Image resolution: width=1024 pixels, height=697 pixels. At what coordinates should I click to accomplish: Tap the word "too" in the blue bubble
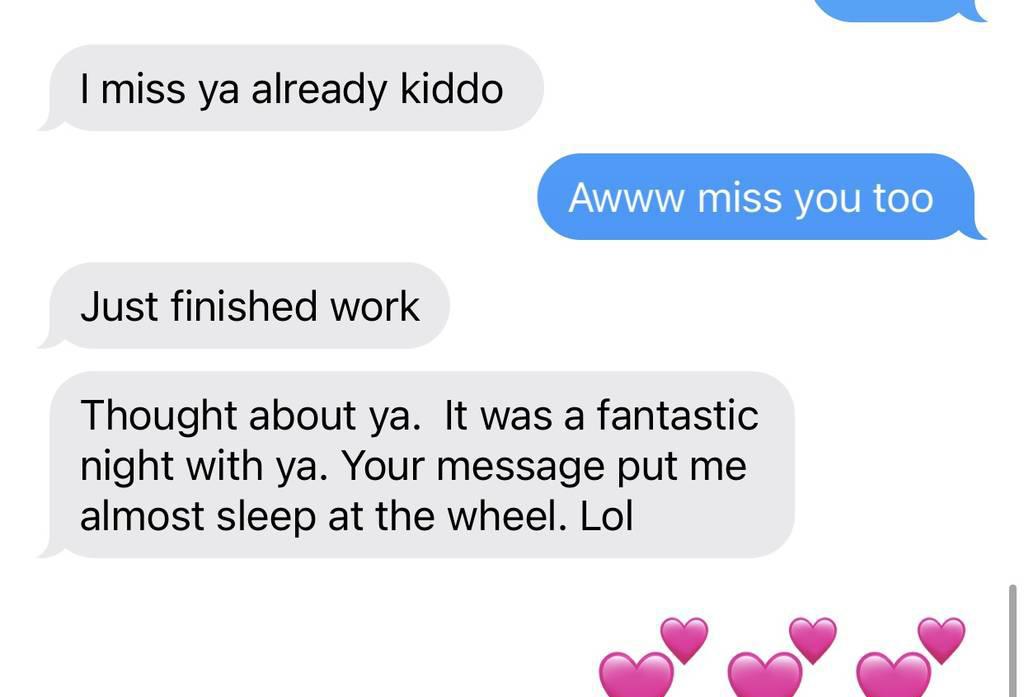(x=903, y=197)
